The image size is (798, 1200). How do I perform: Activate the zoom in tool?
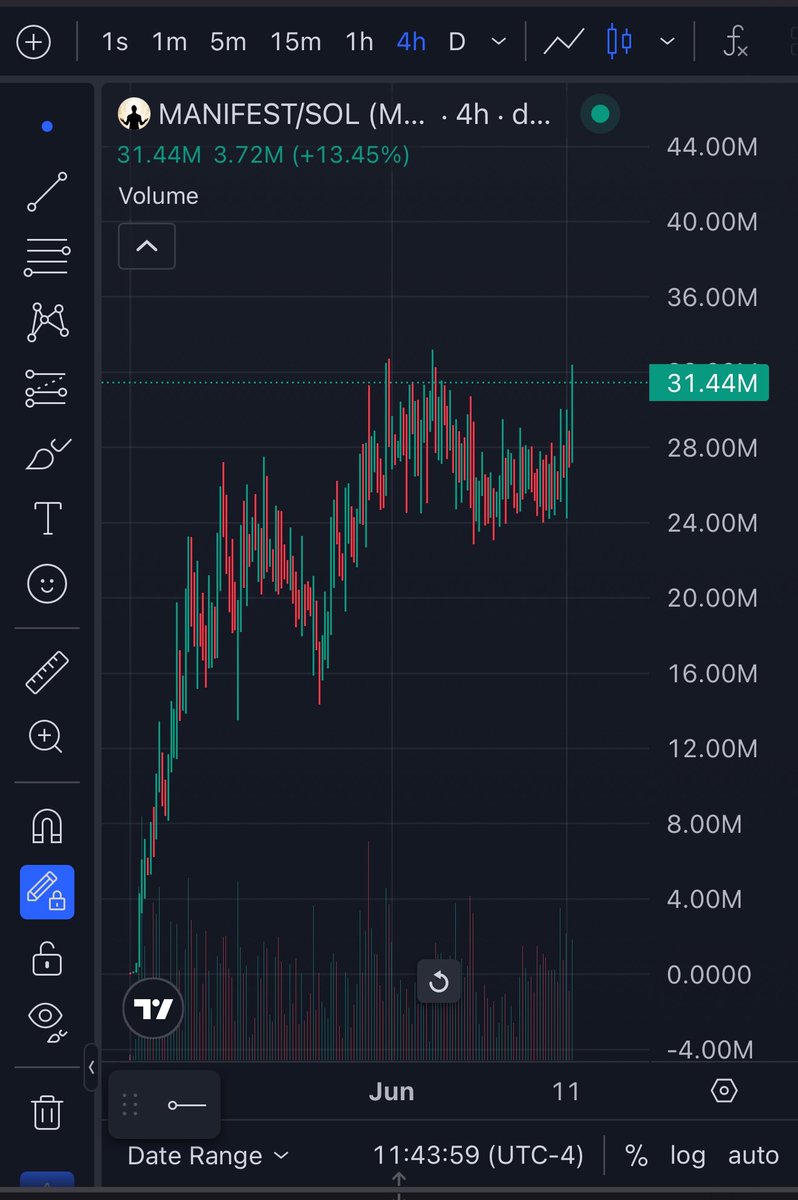47,738
